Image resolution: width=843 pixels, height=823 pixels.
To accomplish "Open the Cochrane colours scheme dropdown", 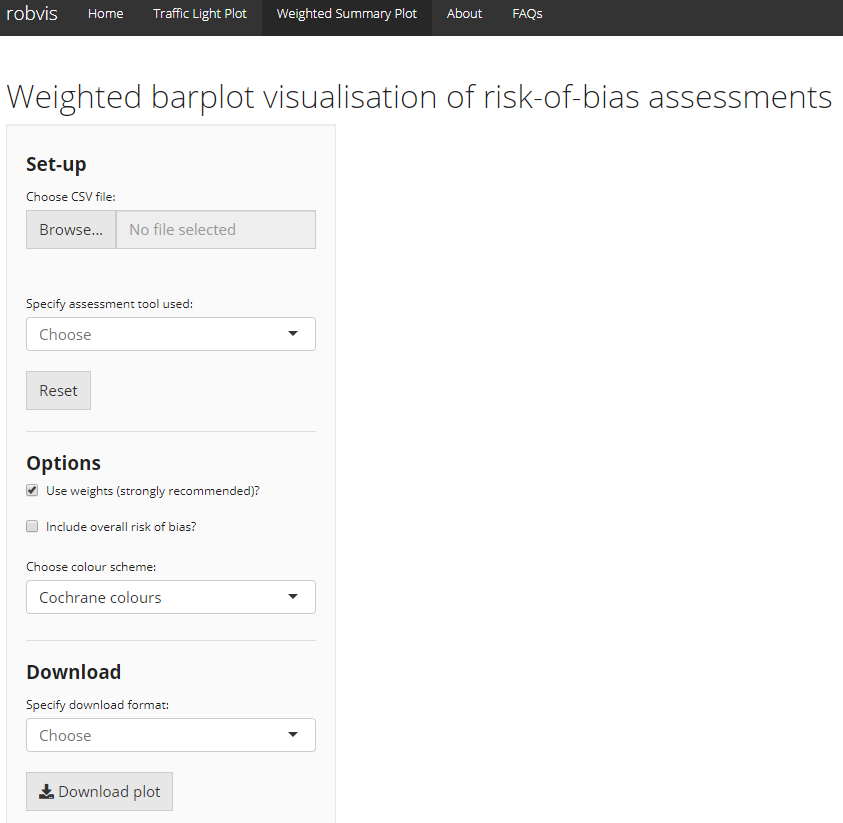I will pos(170,597).
